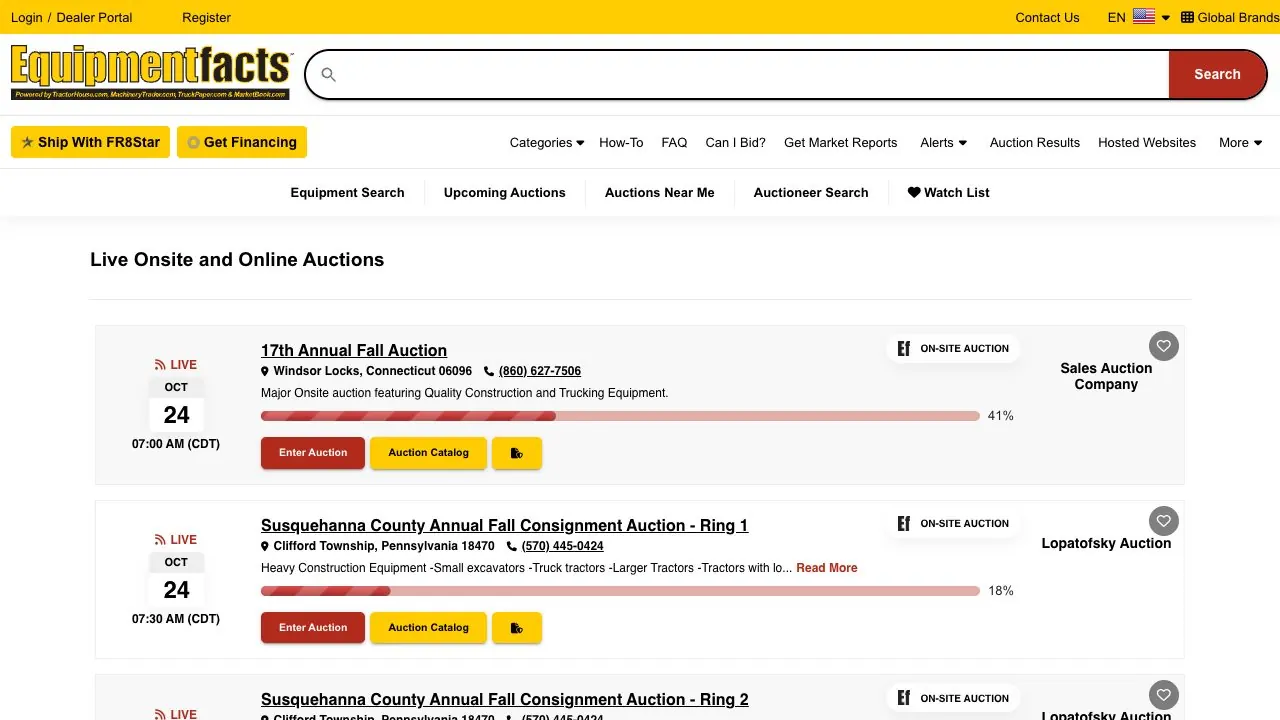Viewport: 1280px width, 720px height.
Task: Open the EN language dropdown arrow
Action: 1166,18
